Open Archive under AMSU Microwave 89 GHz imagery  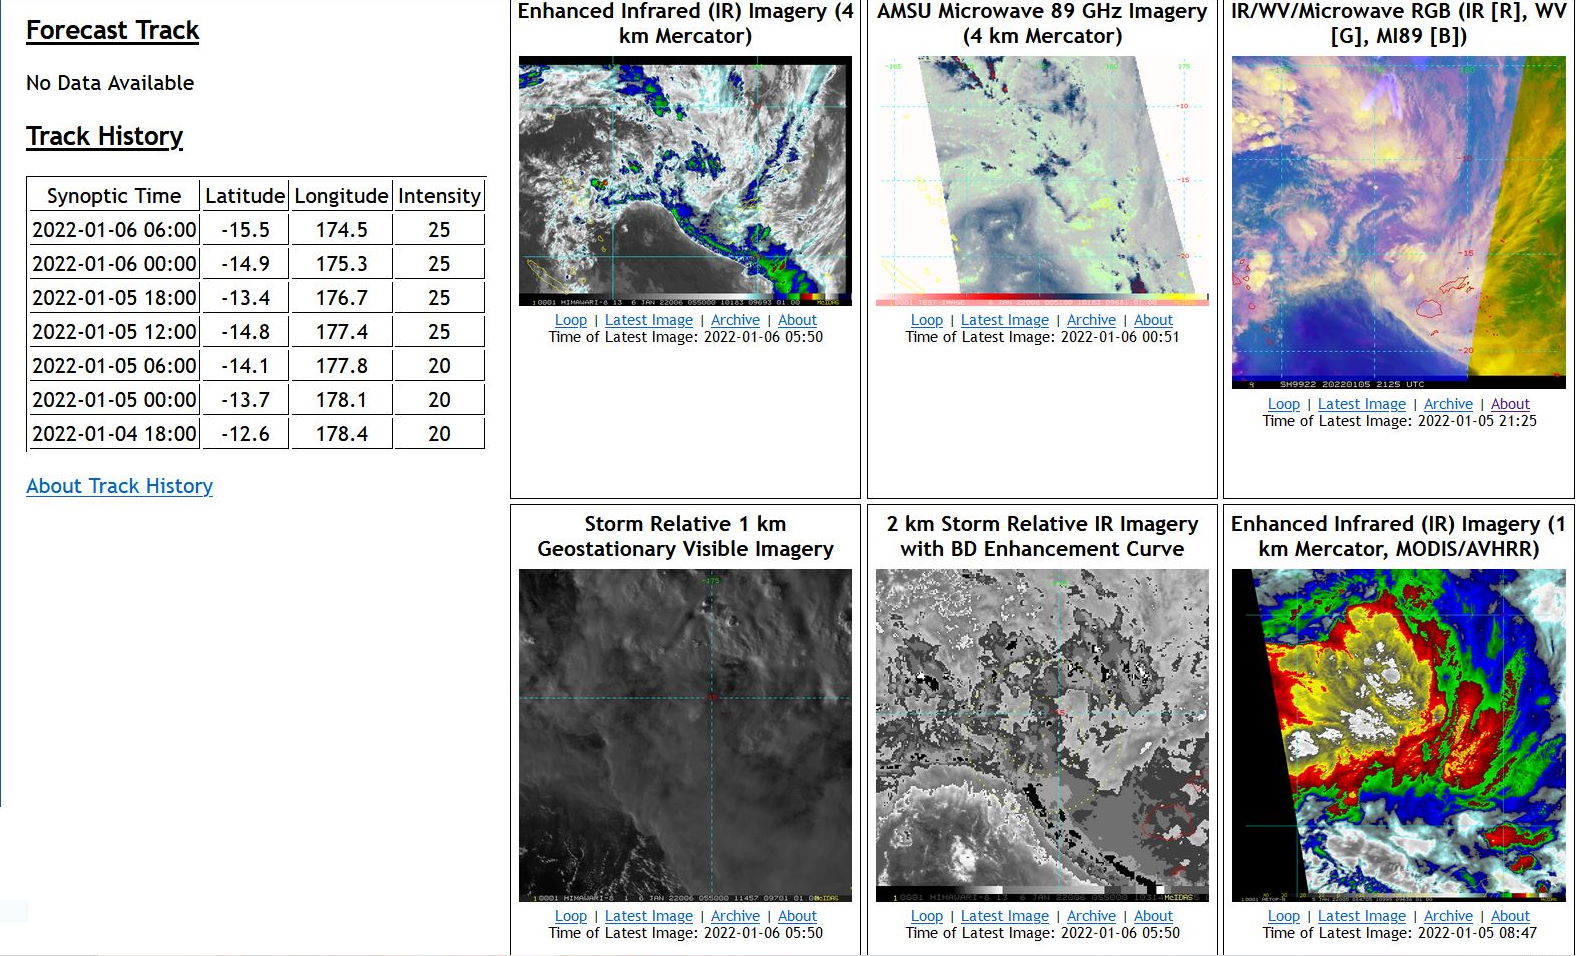(1091, 320)
